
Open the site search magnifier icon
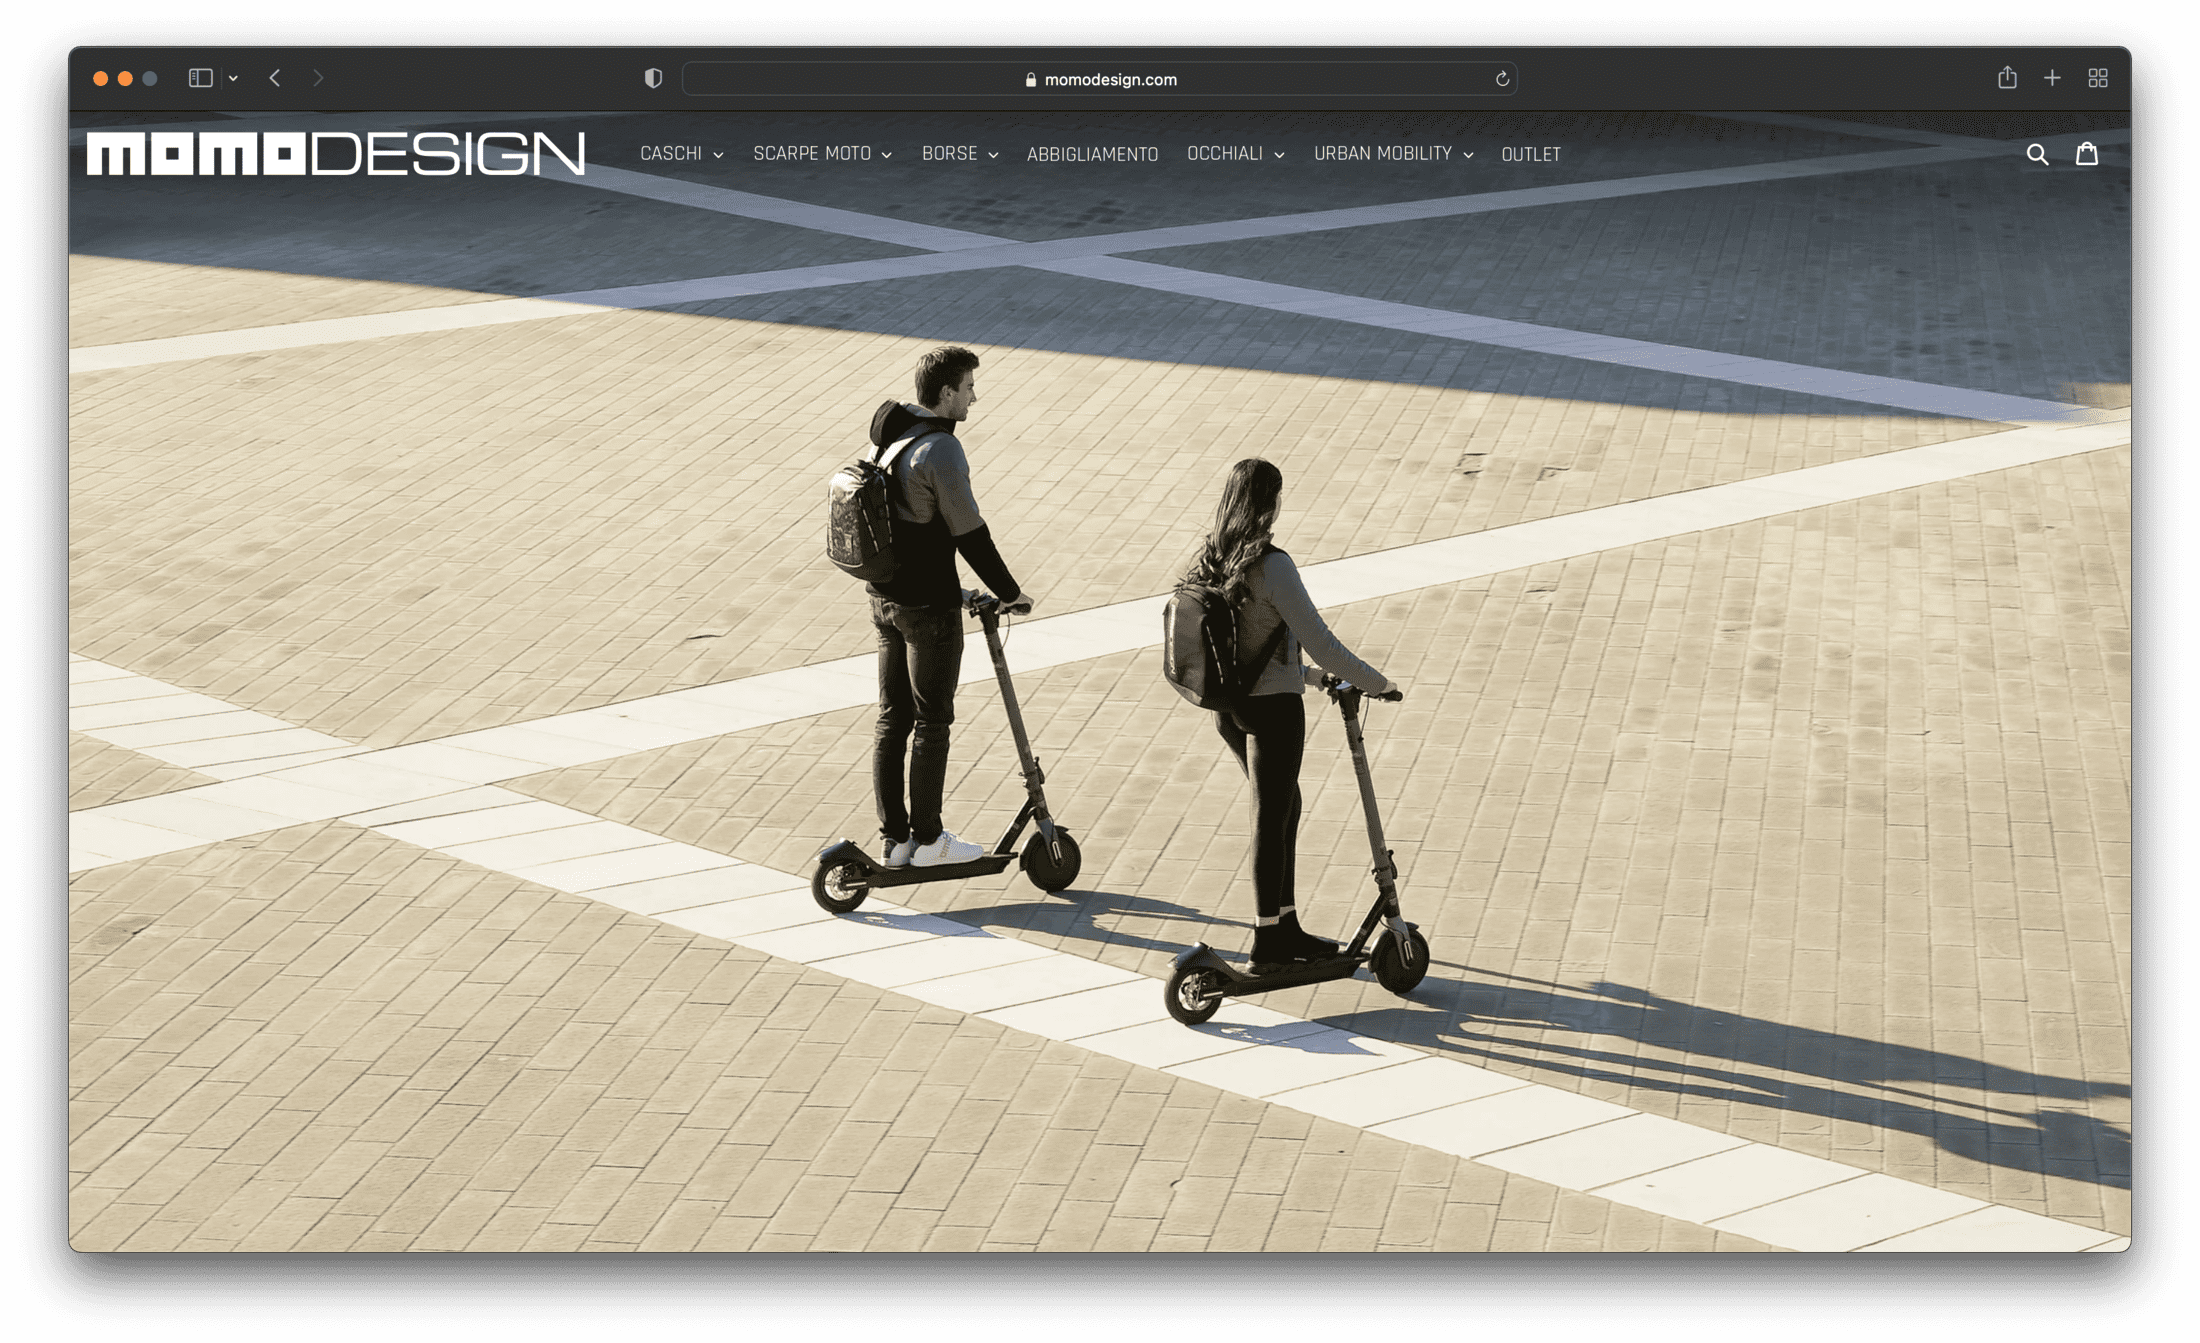coord(2037,154)
